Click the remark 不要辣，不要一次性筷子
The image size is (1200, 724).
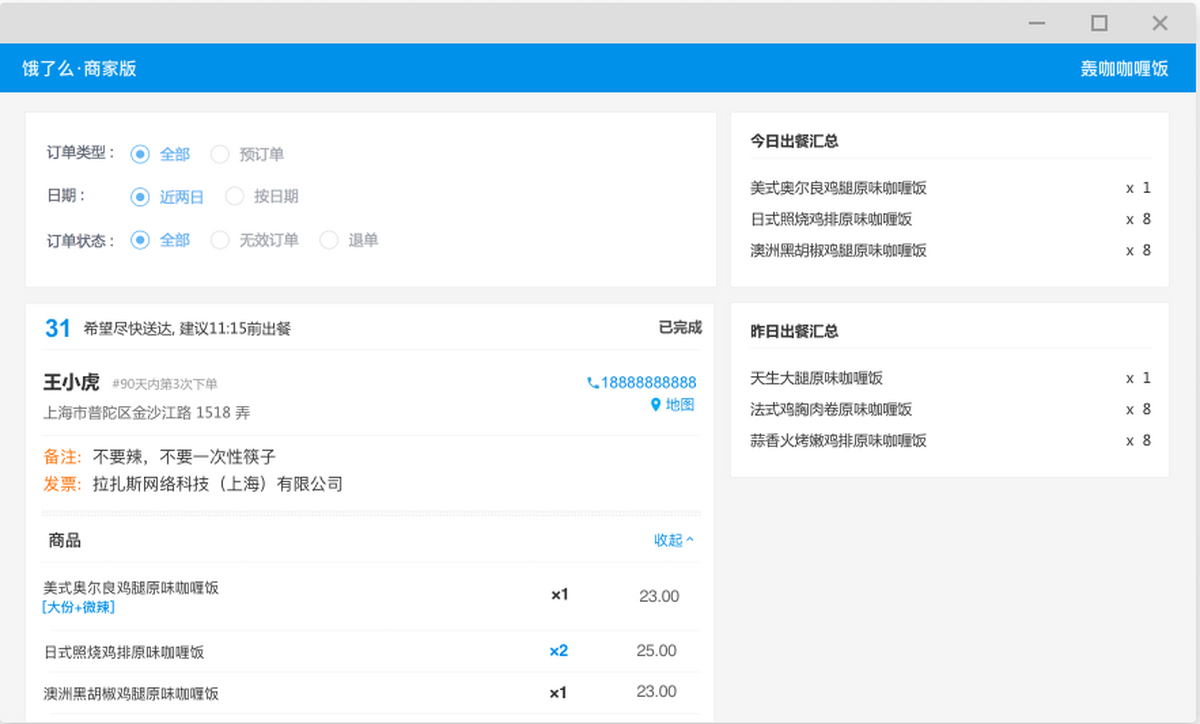pos(184,457)
